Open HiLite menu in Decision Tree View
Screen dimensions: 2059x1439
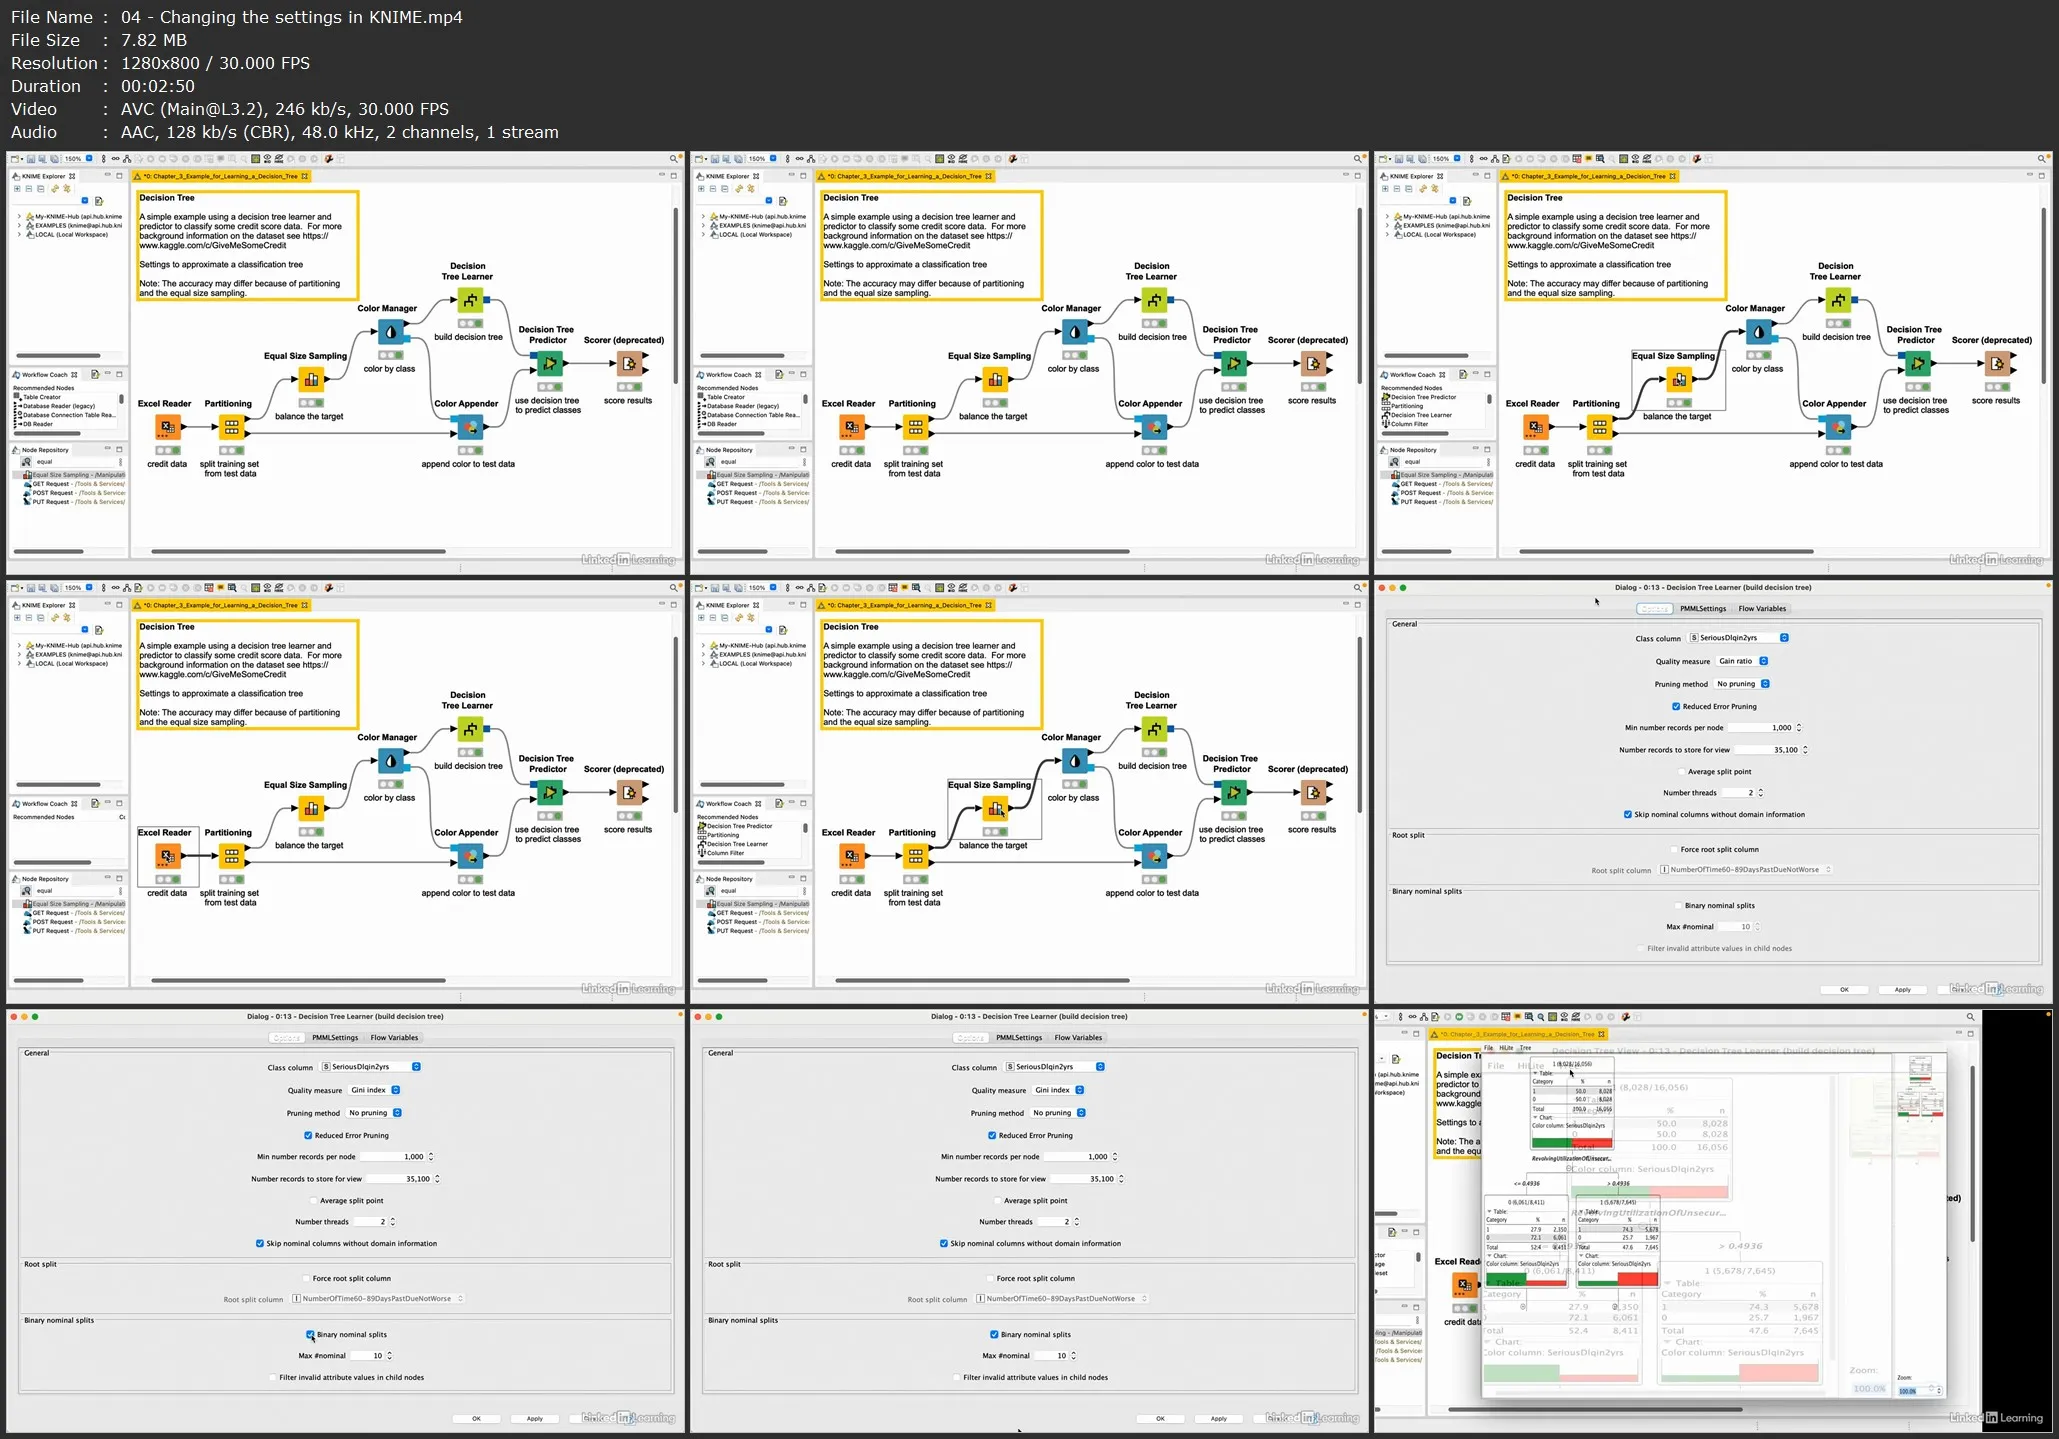tap(1506, 1048)
